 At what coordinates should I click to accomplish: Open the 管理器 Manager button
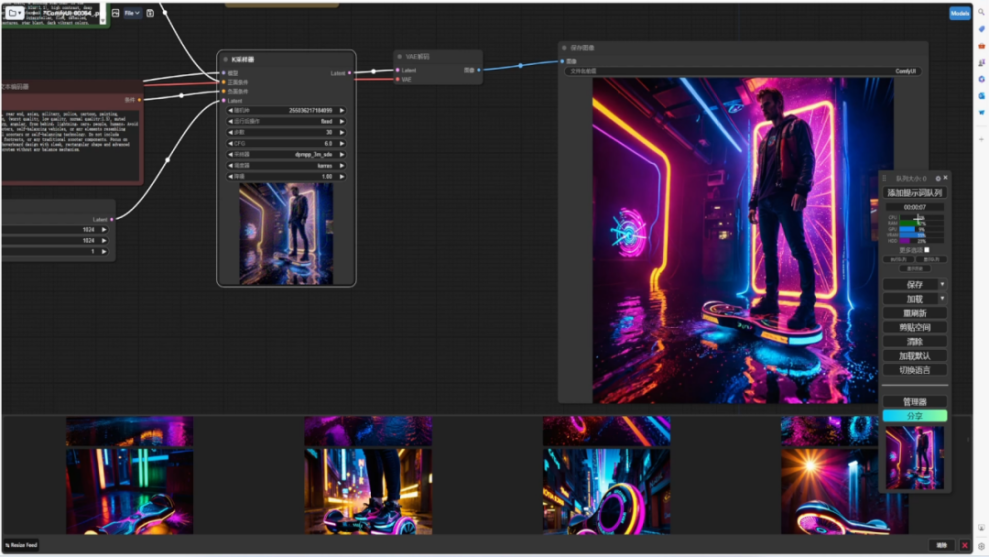pyautogui.click(x=915, y=402)
